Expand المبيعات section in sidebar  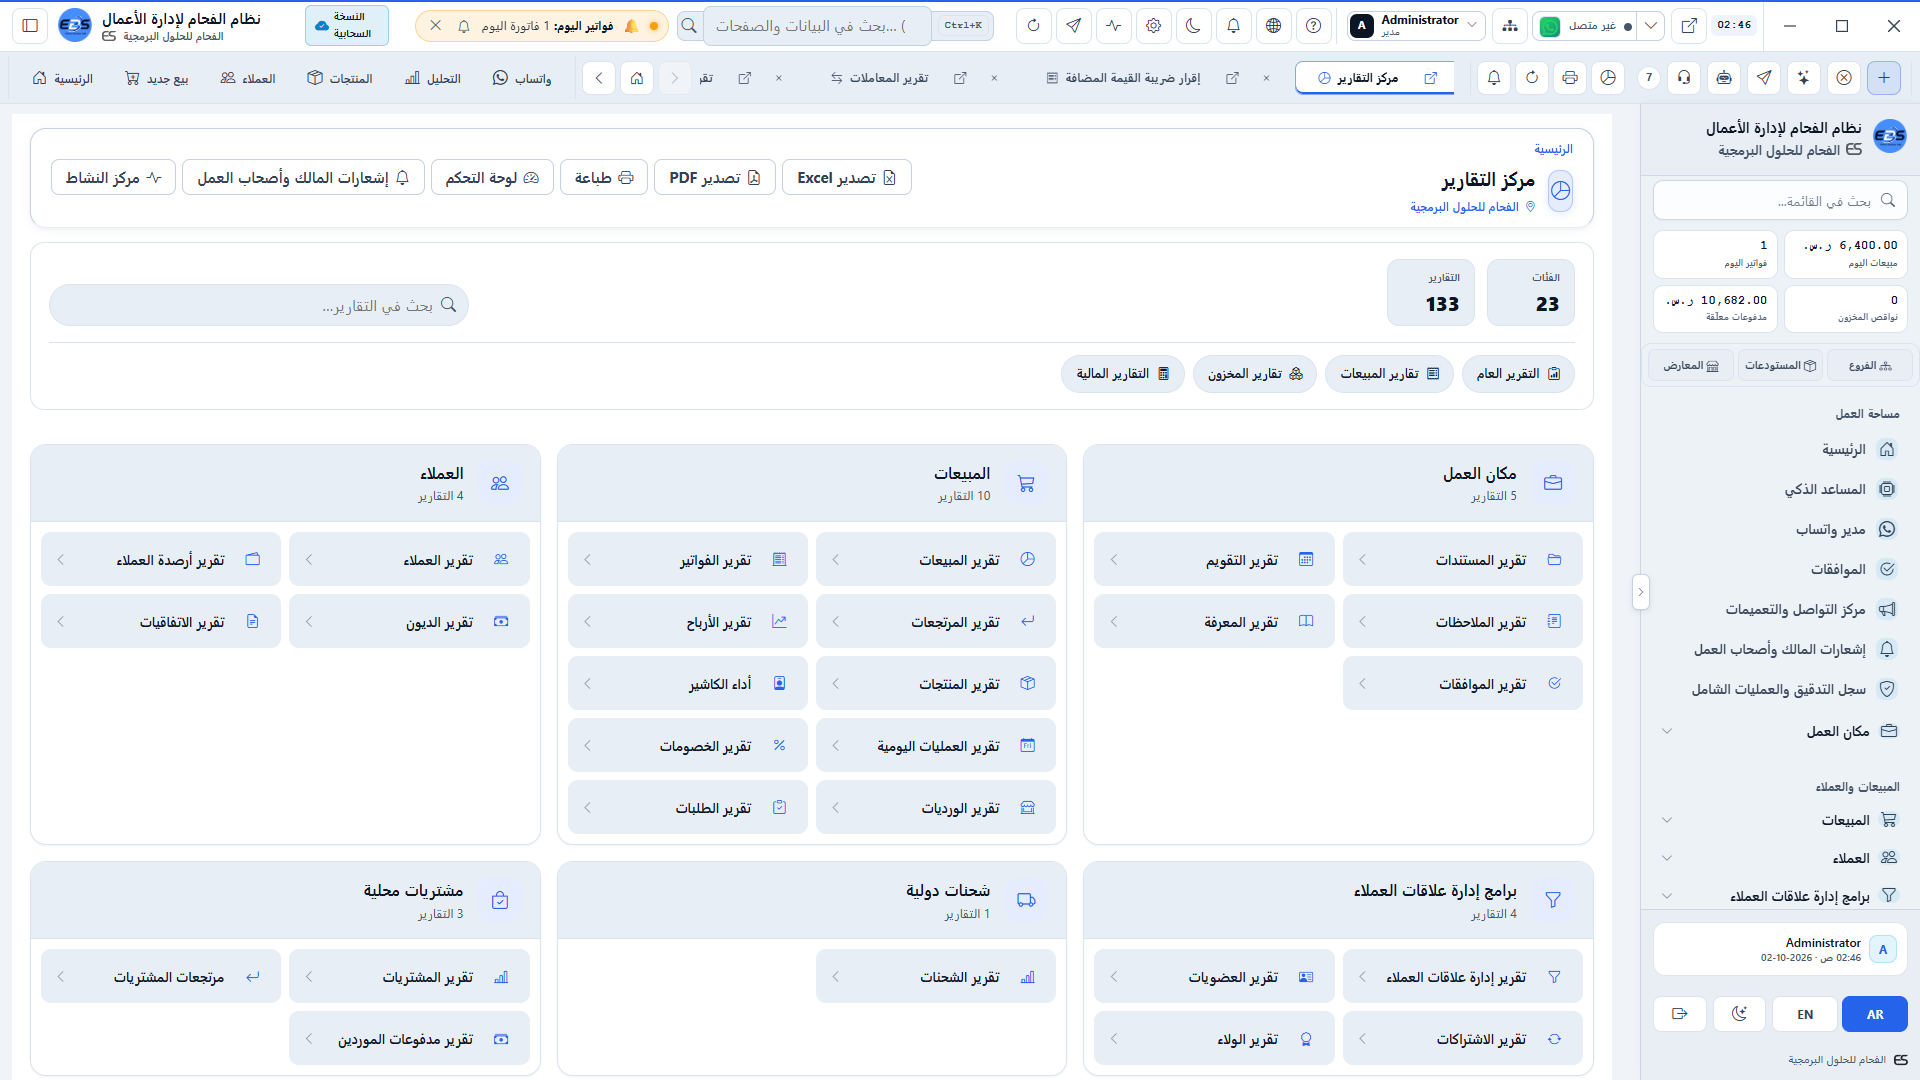point(1779,820)
